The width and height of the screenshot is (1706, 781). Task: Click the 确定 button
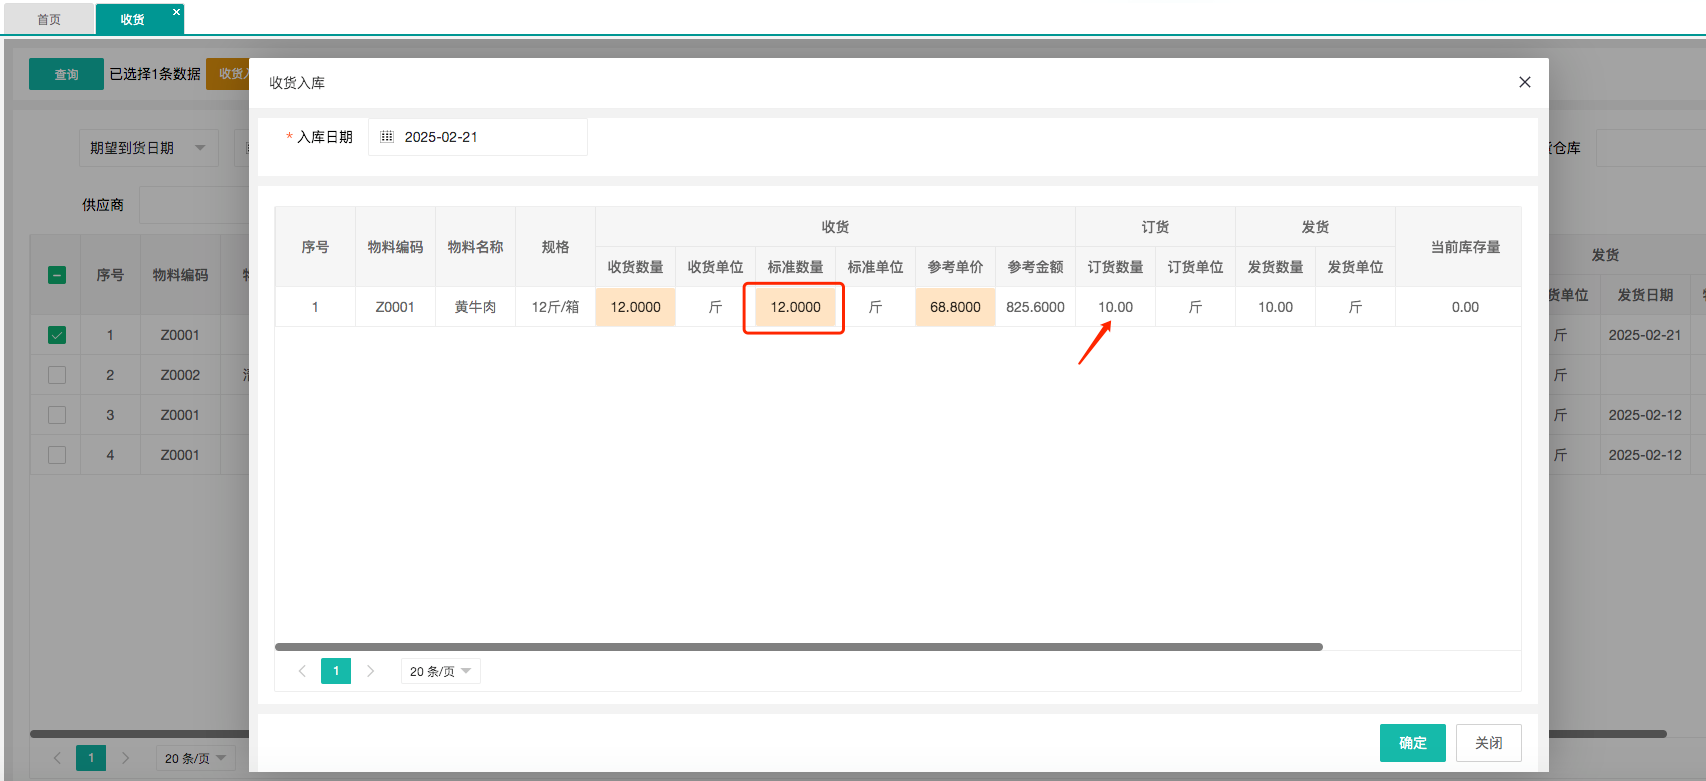click(1412, 743)
